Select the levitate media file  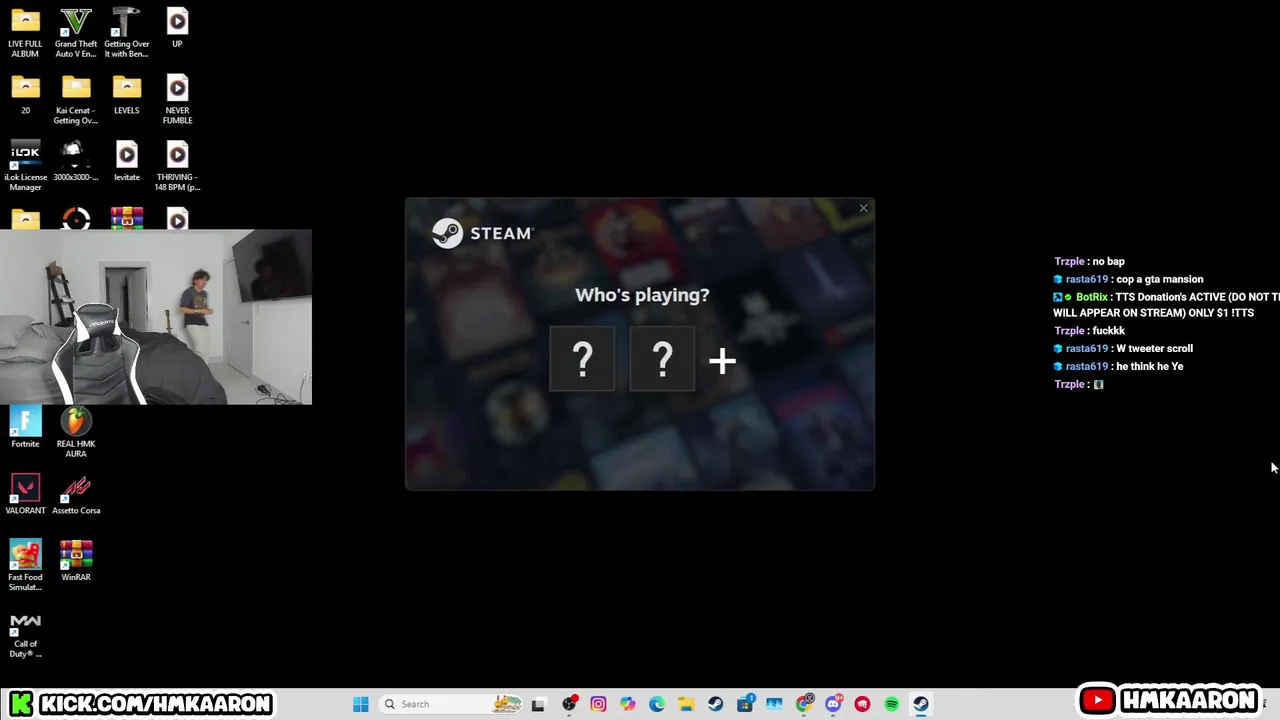tap(126, 162)
